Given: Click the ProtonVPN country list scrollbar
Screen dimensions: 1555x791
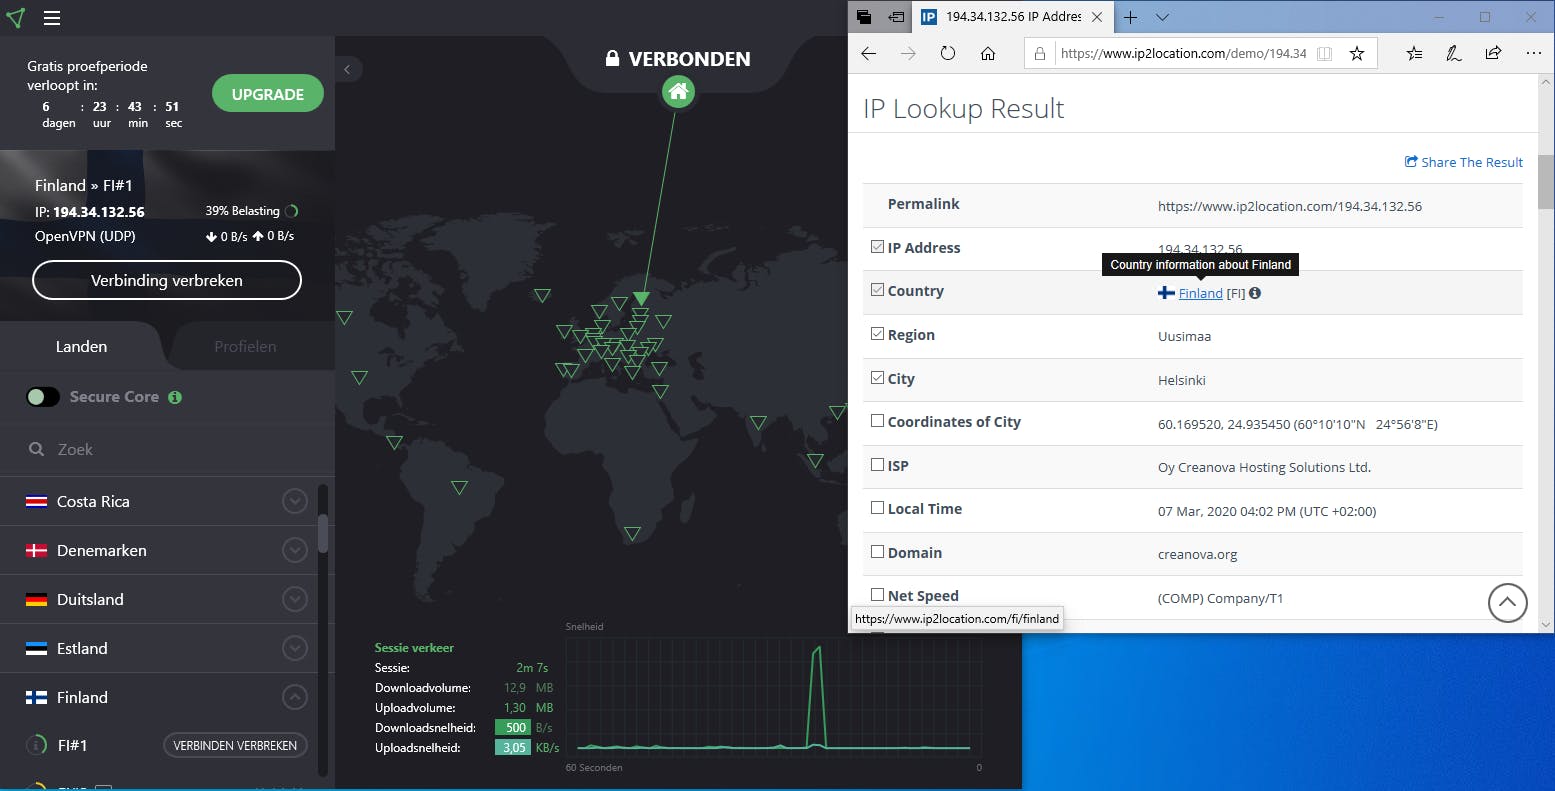Looking at the screenshot, I should [322, 532].
